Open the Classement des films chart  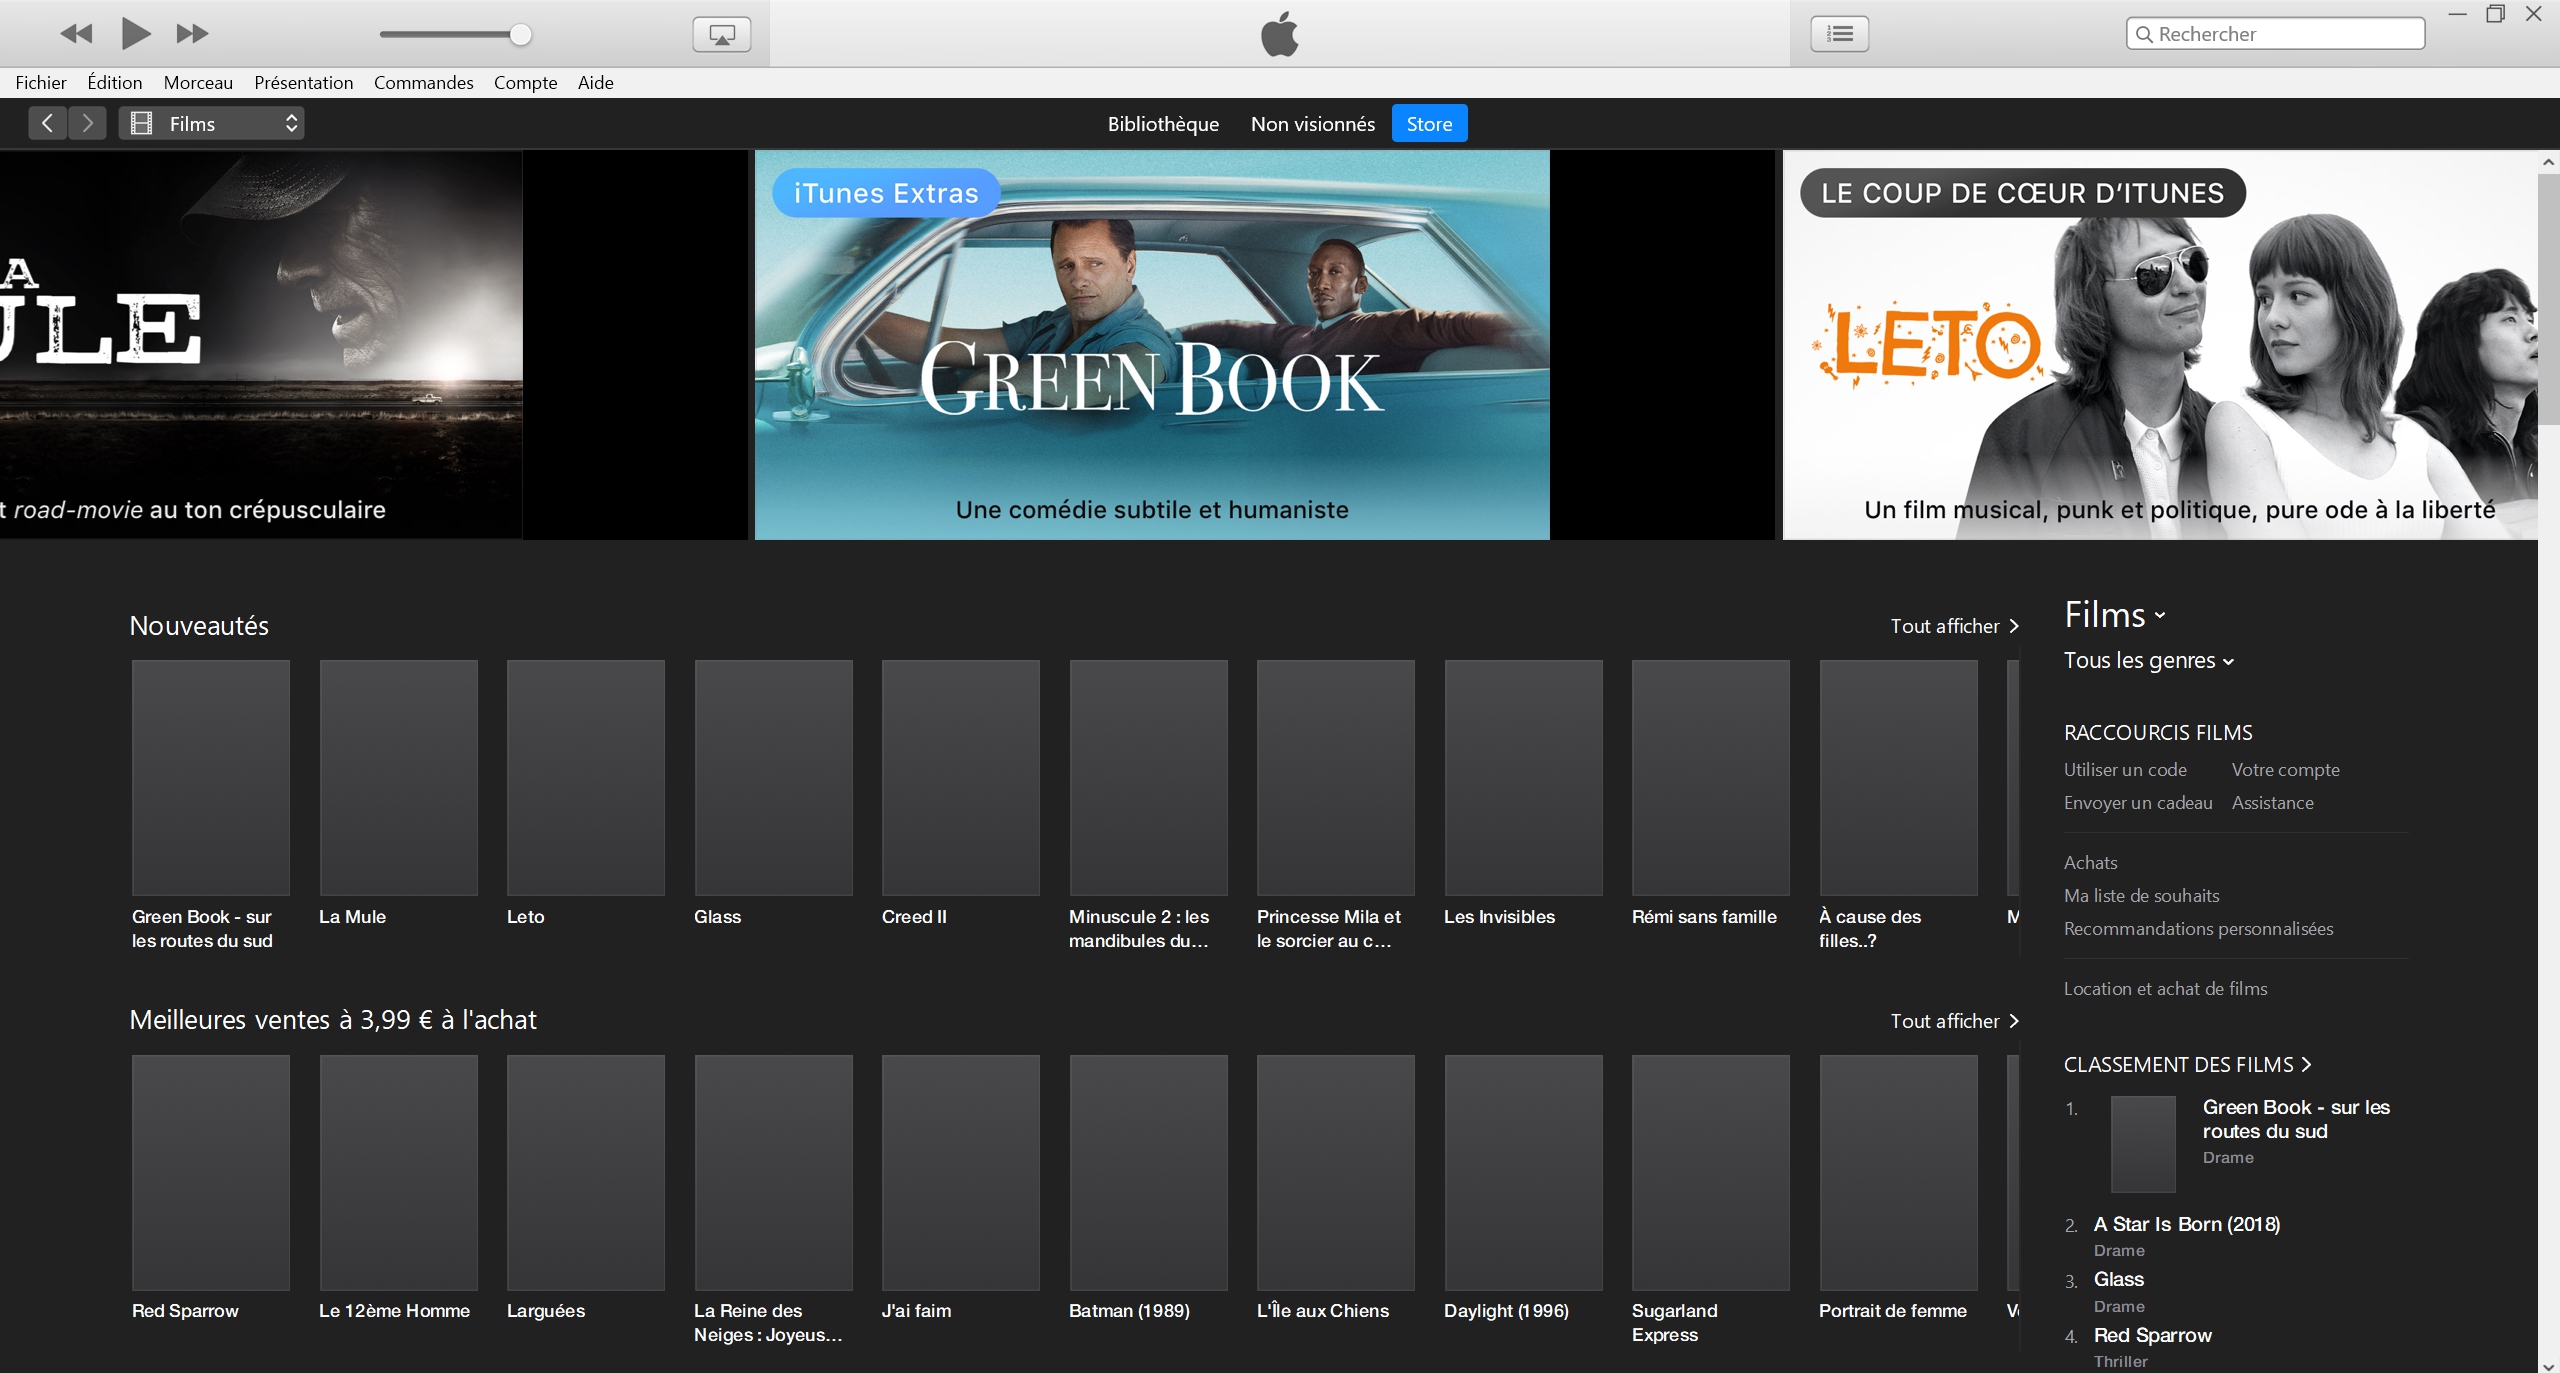[x=2187, y=1064]
